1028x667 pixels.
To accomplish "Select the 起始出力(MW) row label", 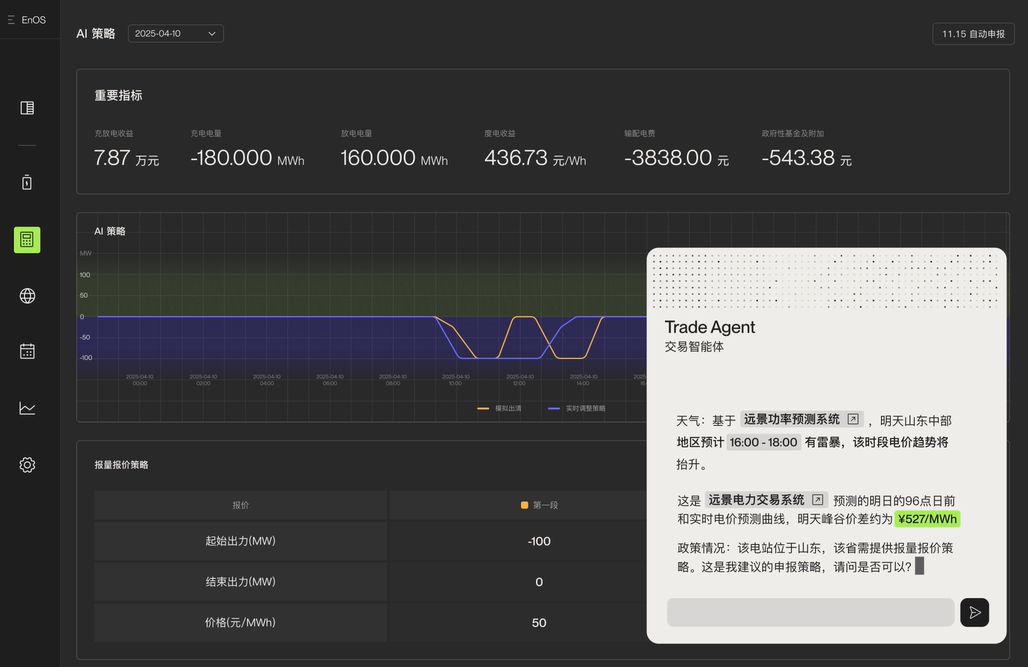I will [241, 541].
